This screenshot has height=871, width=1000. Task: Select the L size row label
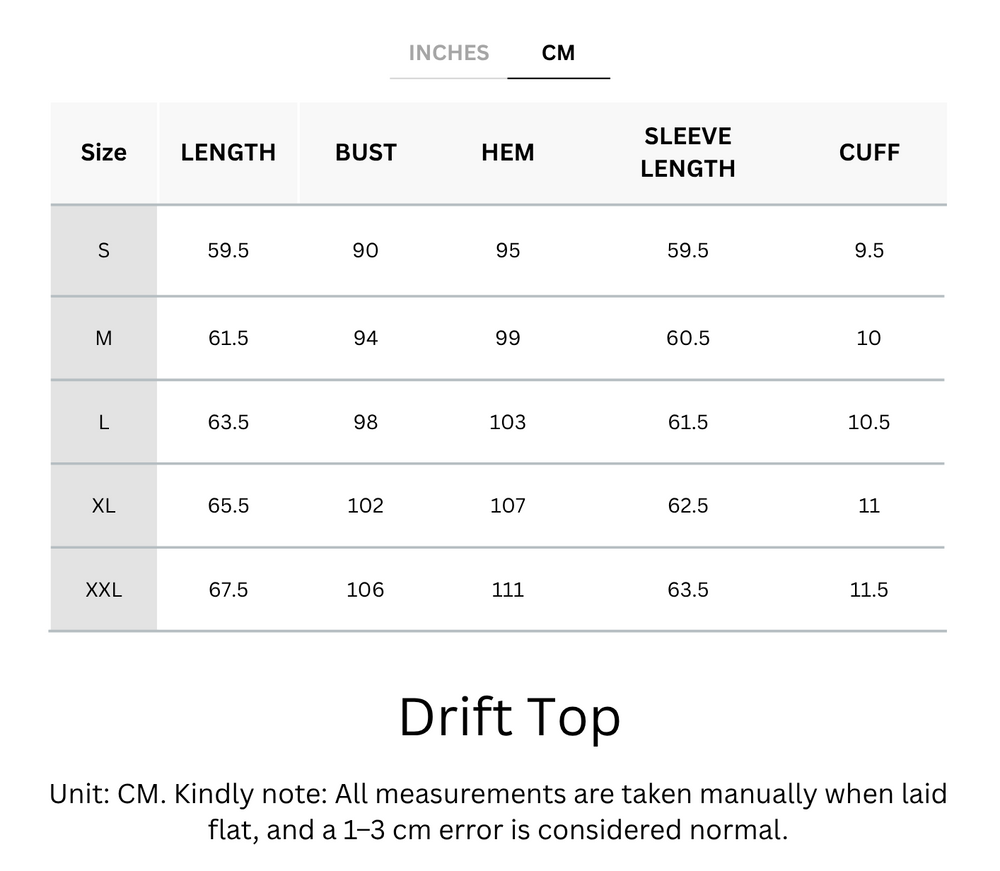(x=103, y=421)
